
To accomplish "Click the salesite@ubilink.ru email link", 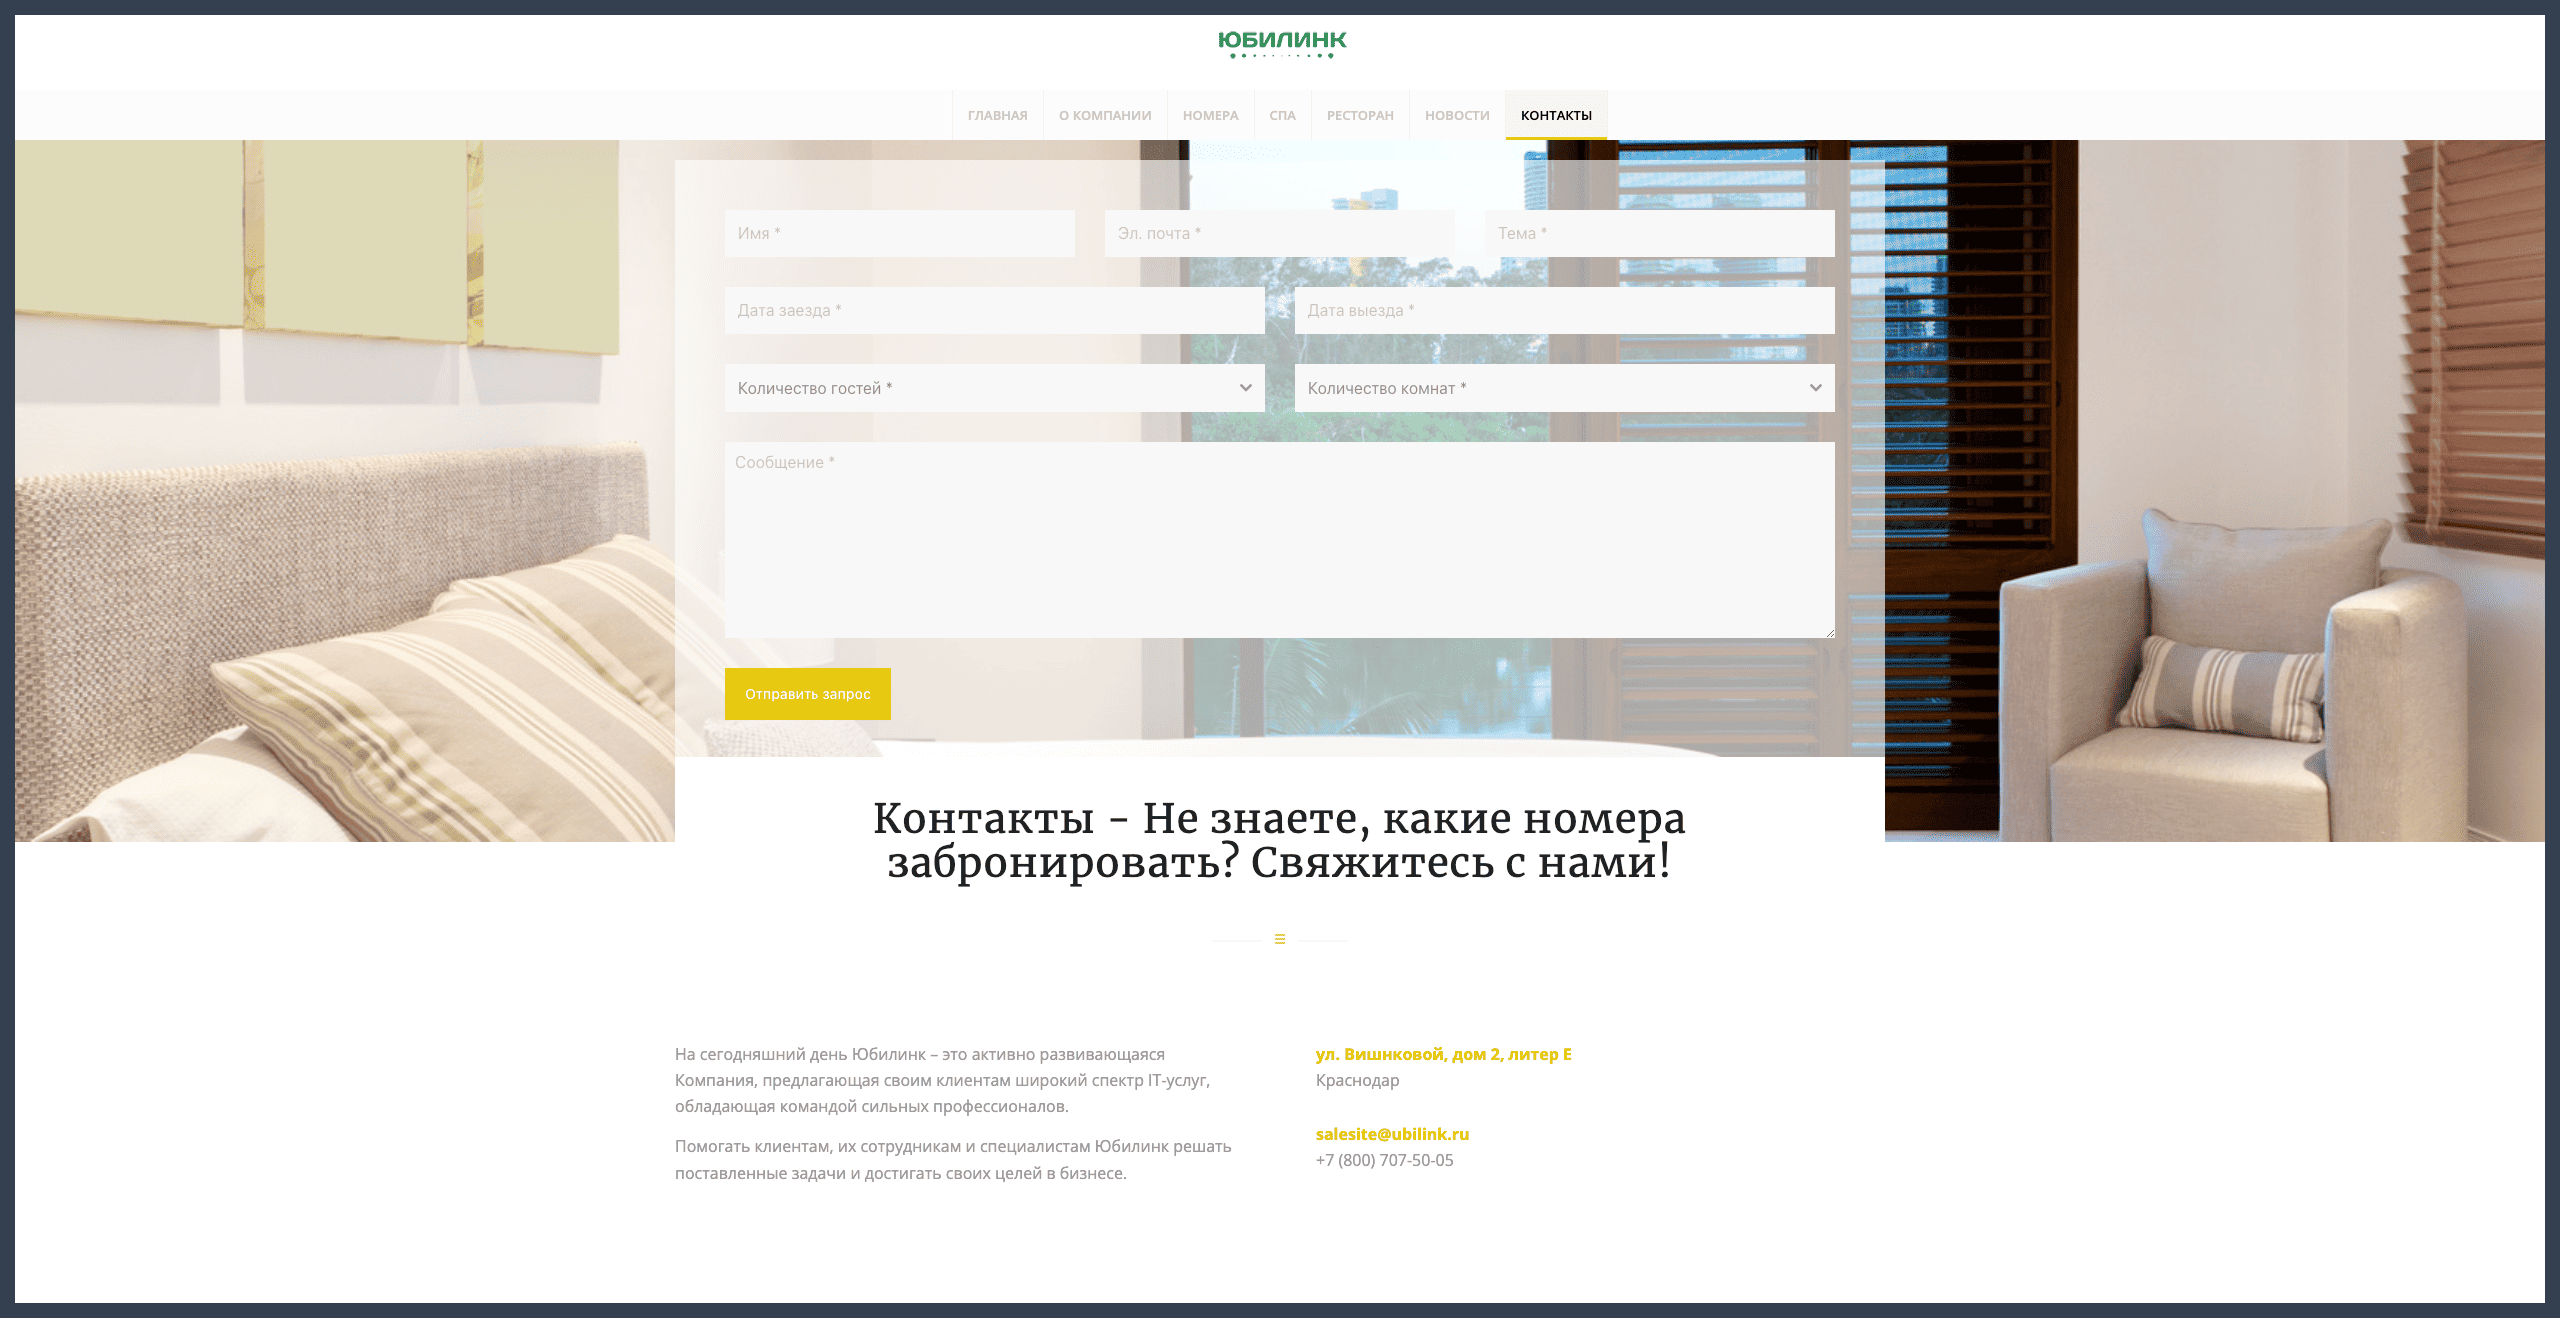I will coord(1392,1134).
